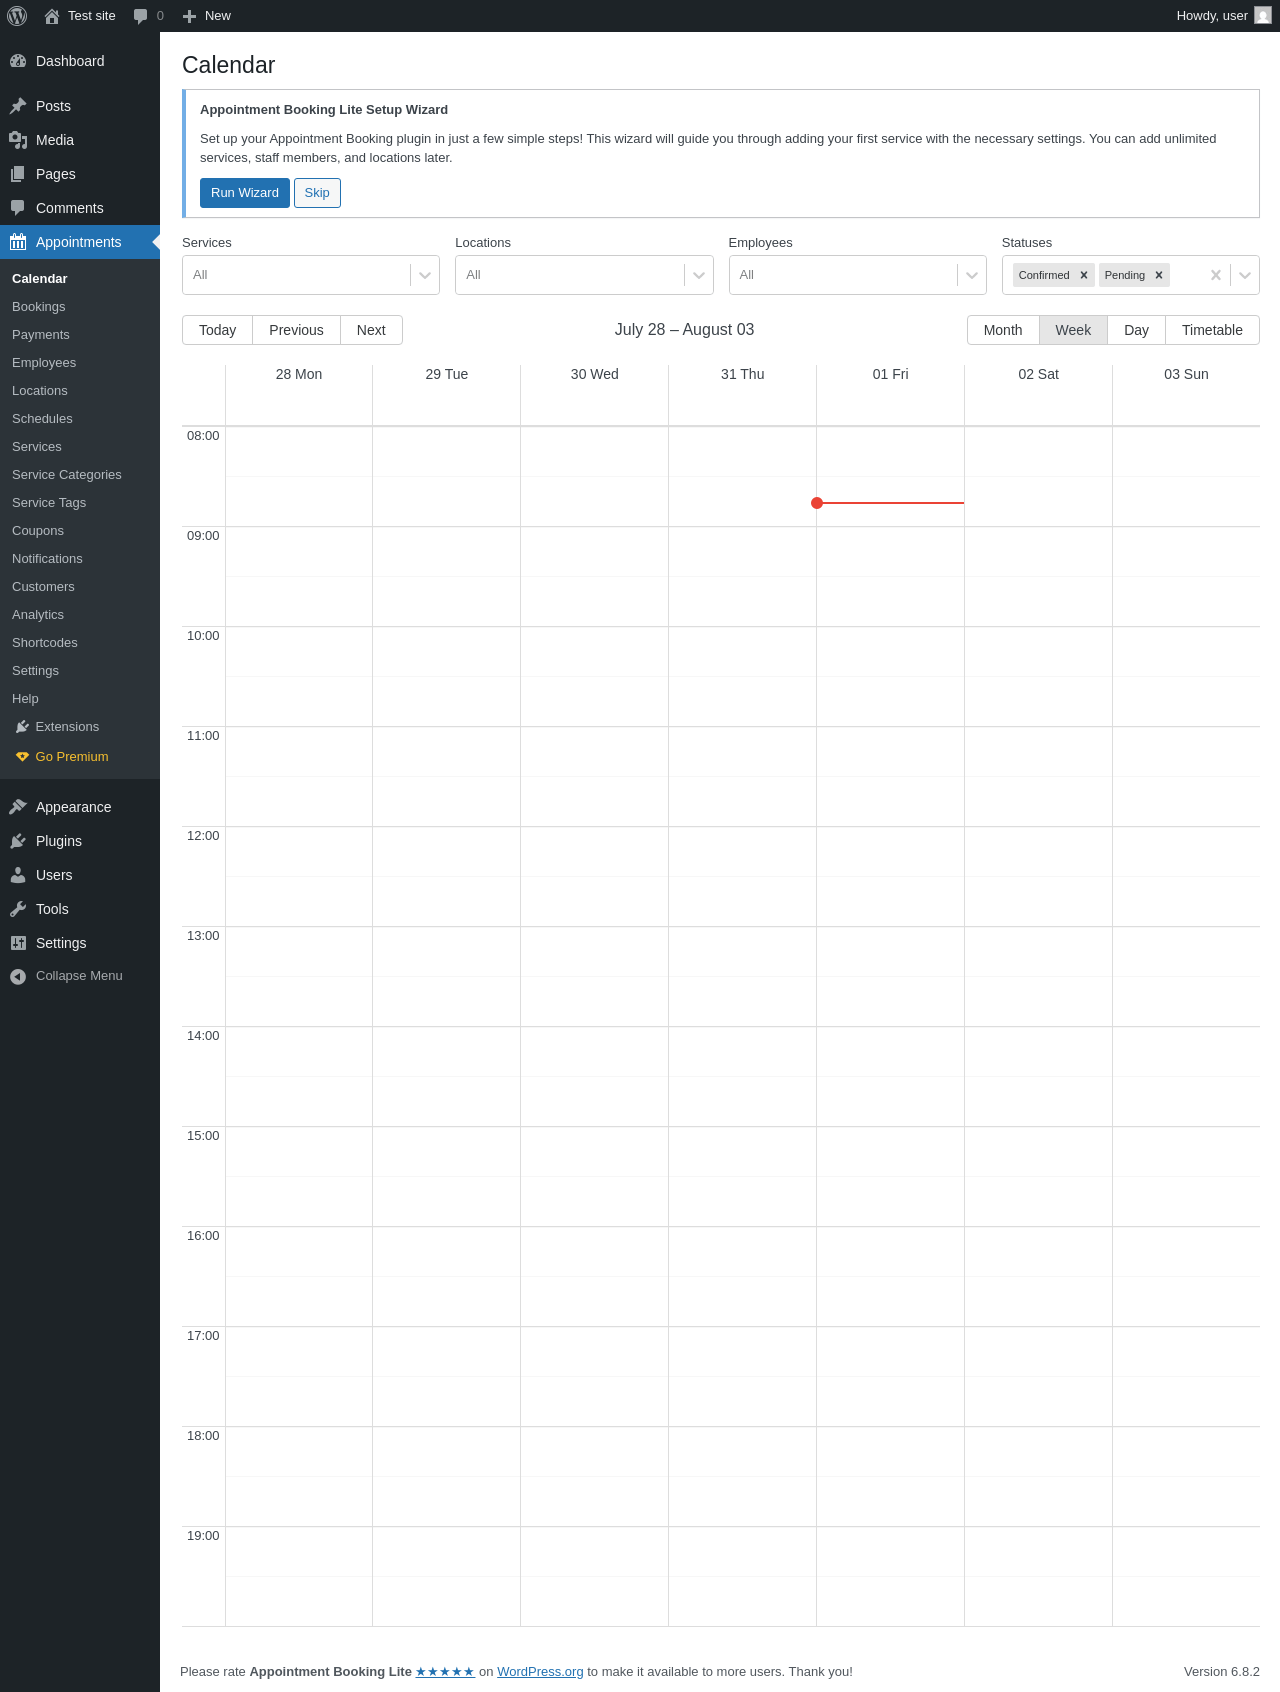This screenshot has height=1692, width=1280.
Task: Remove the Confirmed status tag
Action: [x=1083, y=275]
